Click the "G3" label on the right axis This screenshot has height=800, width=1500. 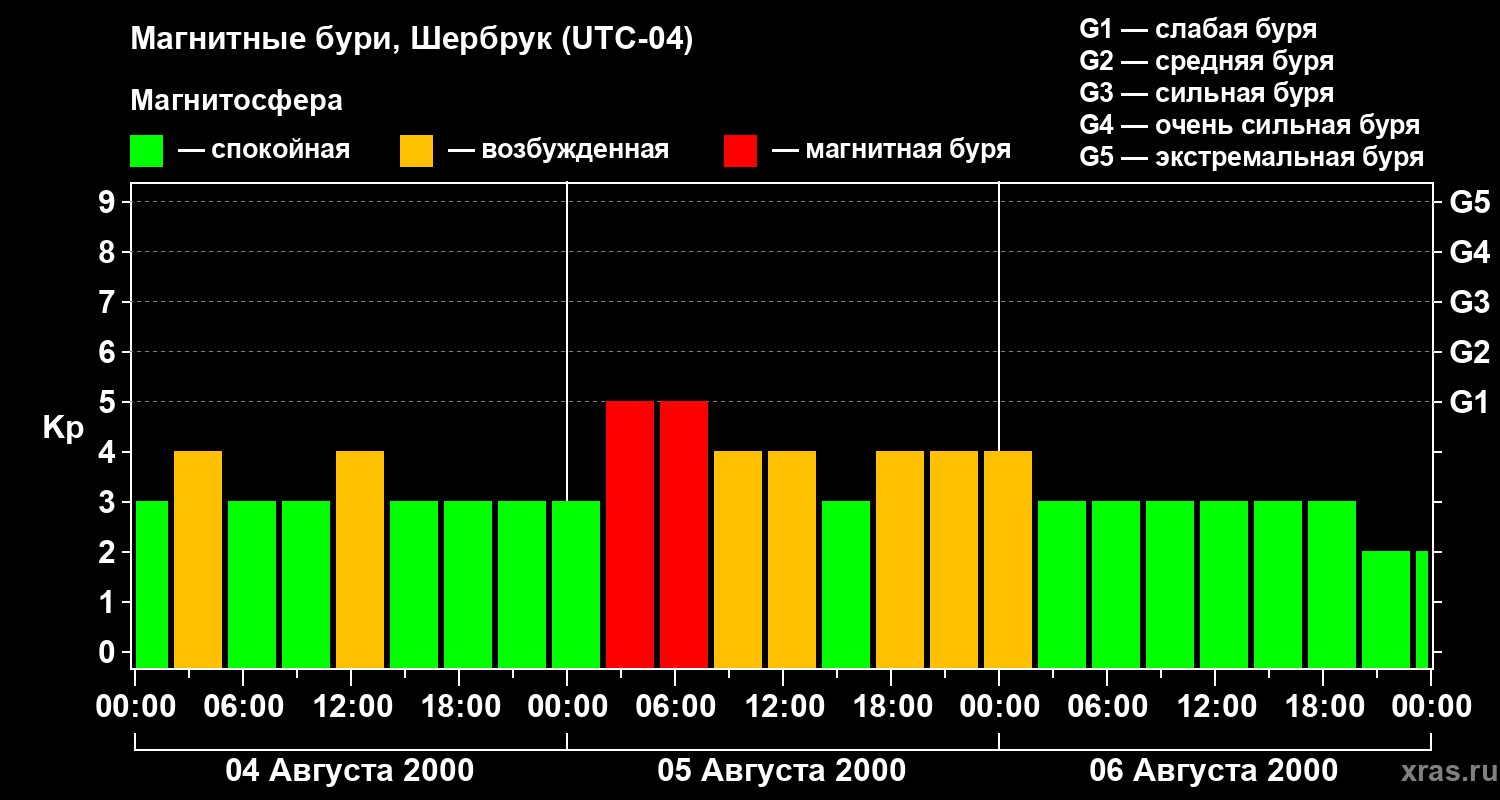point(1469,302)
